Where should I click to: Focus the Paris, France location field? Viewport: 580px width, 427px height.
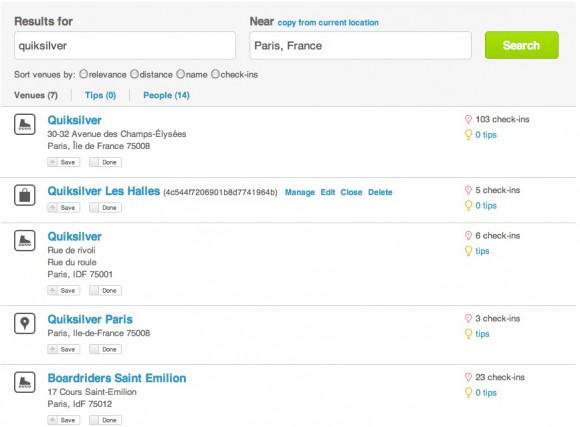pyautogui.click(x=360, y=46)
